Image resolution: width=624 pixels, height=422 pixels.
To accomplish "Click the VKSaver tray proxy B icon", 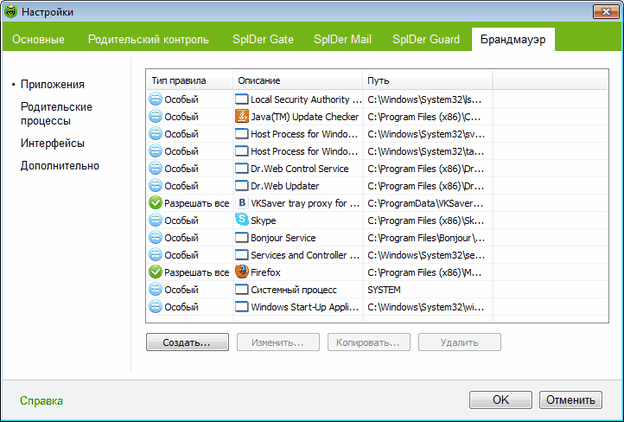I will (242, 203).
